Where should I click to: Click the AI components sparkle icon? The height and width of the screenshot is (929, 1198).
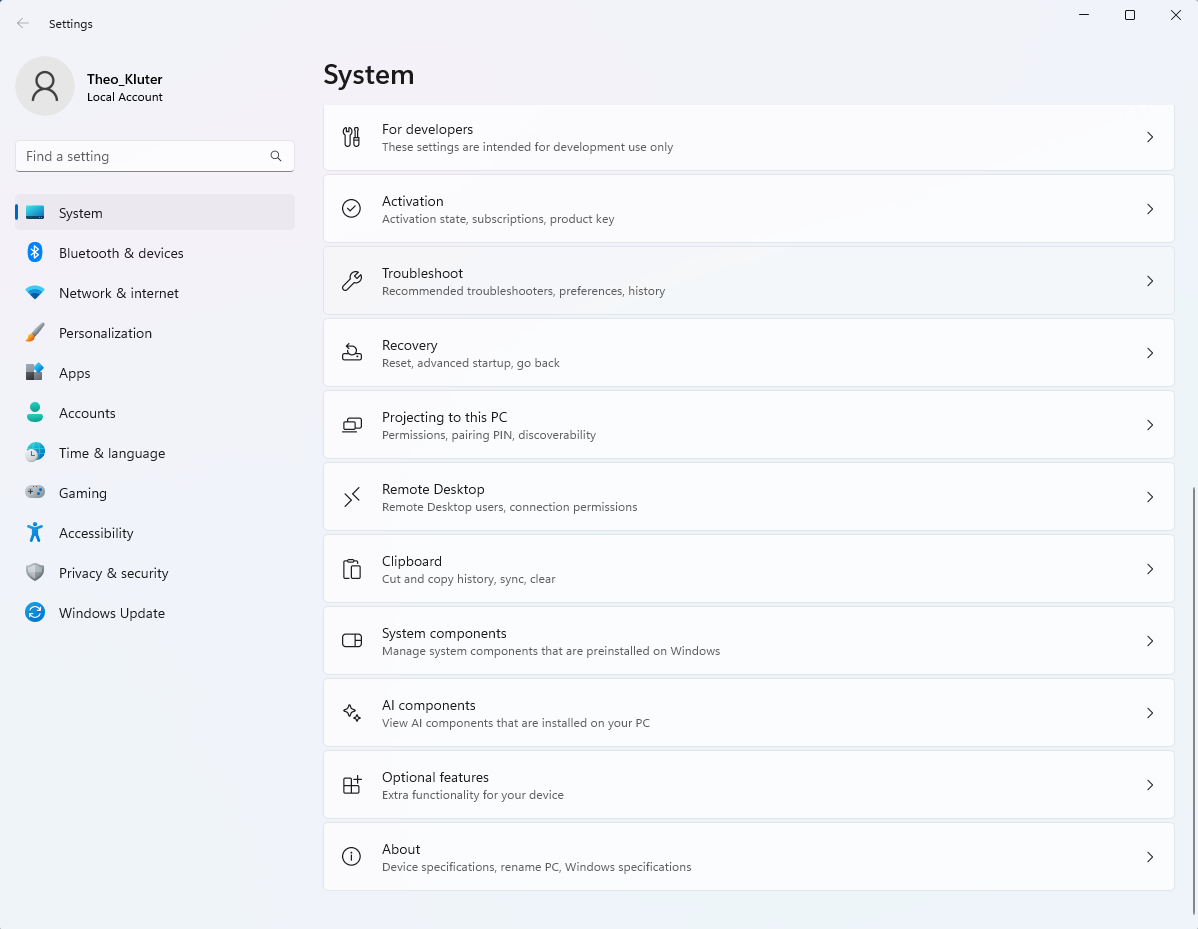[x=351, y=713]
